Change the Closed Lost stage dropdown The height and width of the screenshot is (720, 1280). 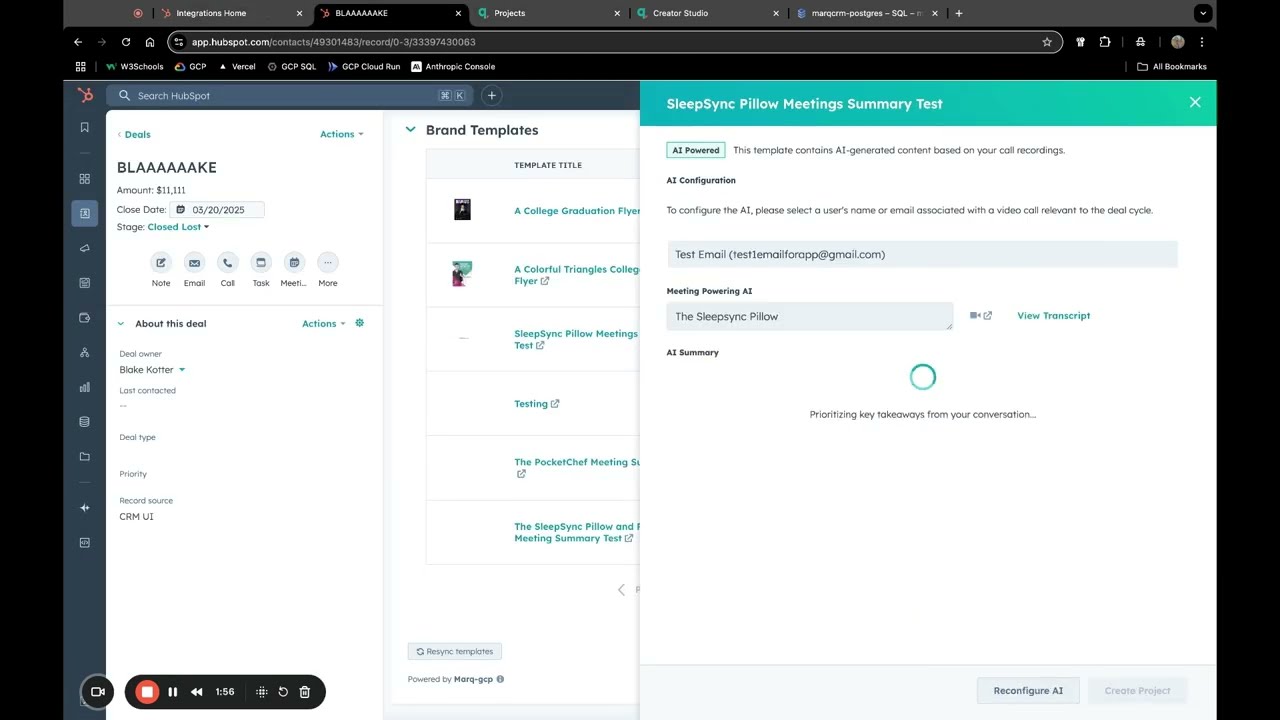[178, 227]
